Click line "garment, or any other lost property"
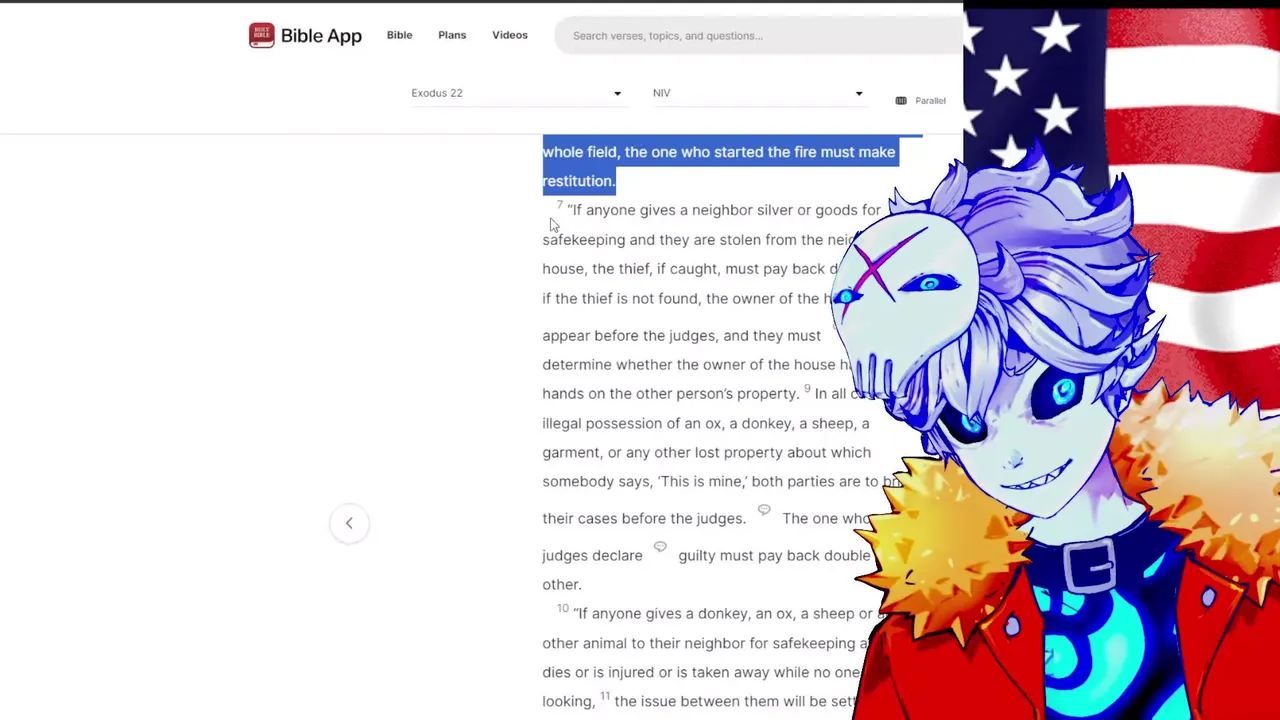The width and height of the screenshot is (1280, 720). coord(706,452)
